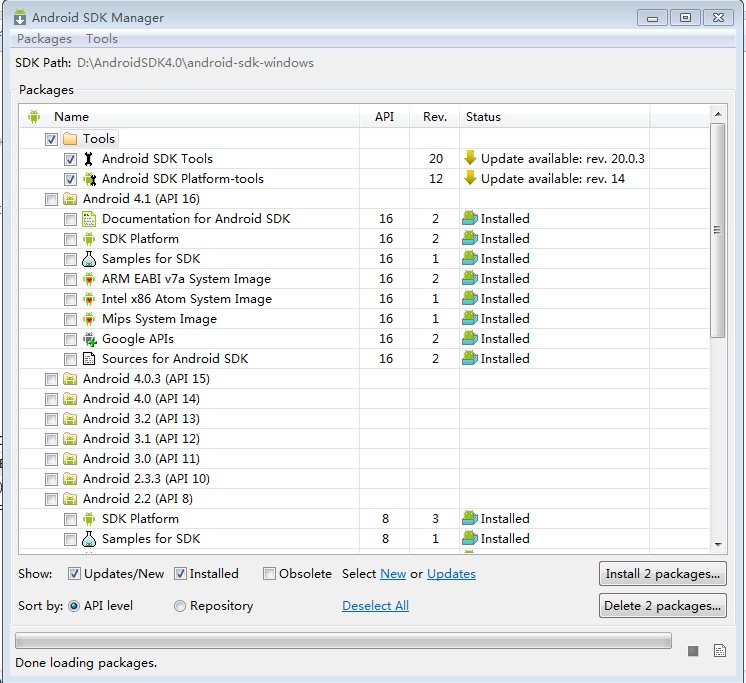Click the Documentation for Android SDK icon

pyautogui.click(x=89, y=219)
